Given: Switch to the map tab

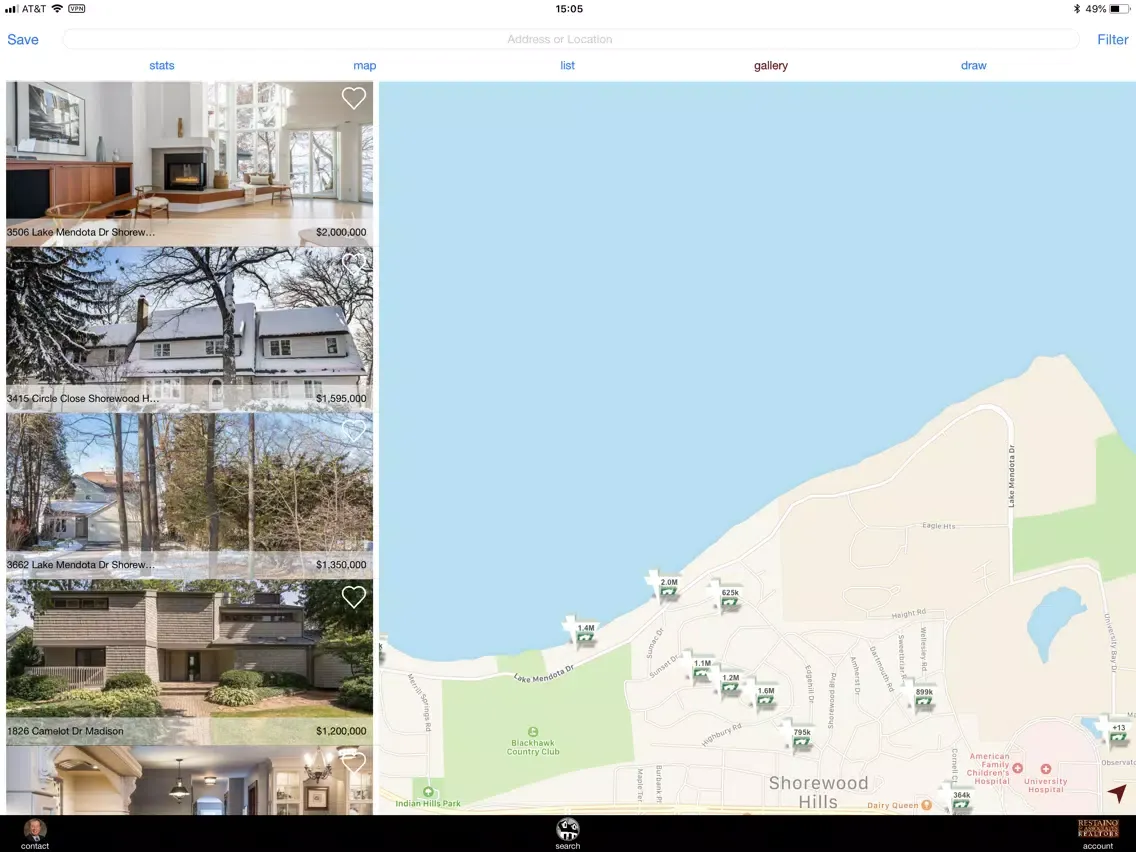Looking at the screenshot, I should [364, 65].
